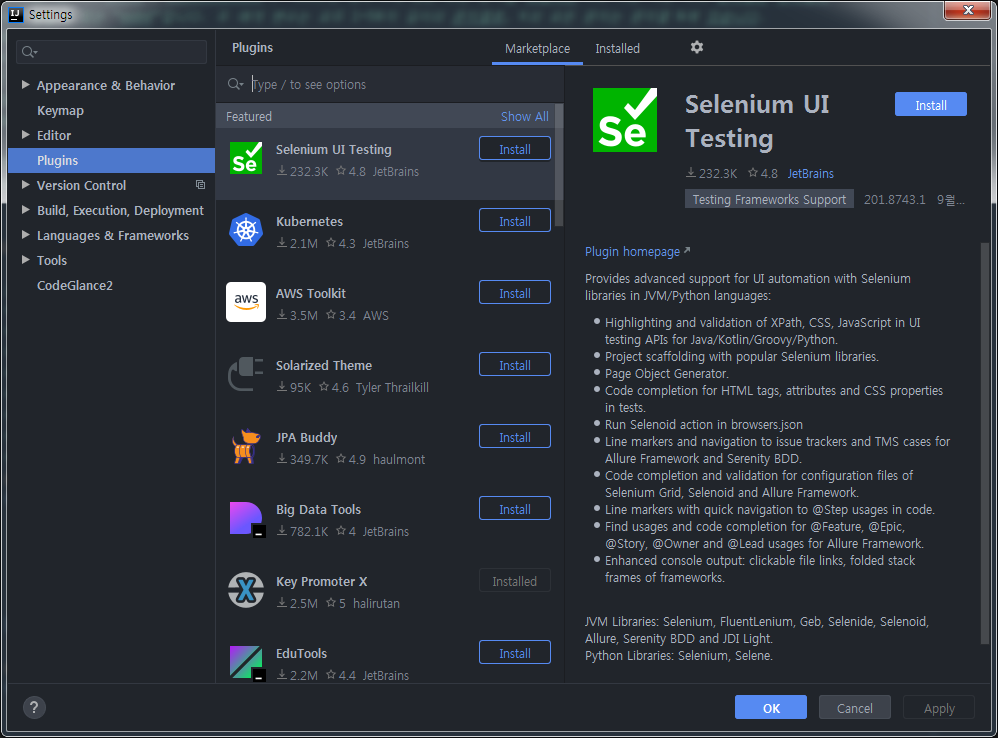This screenshot has height=738, width=998.
Task: Click Installed button for Key Promoter X
Action: coord(514,581)
